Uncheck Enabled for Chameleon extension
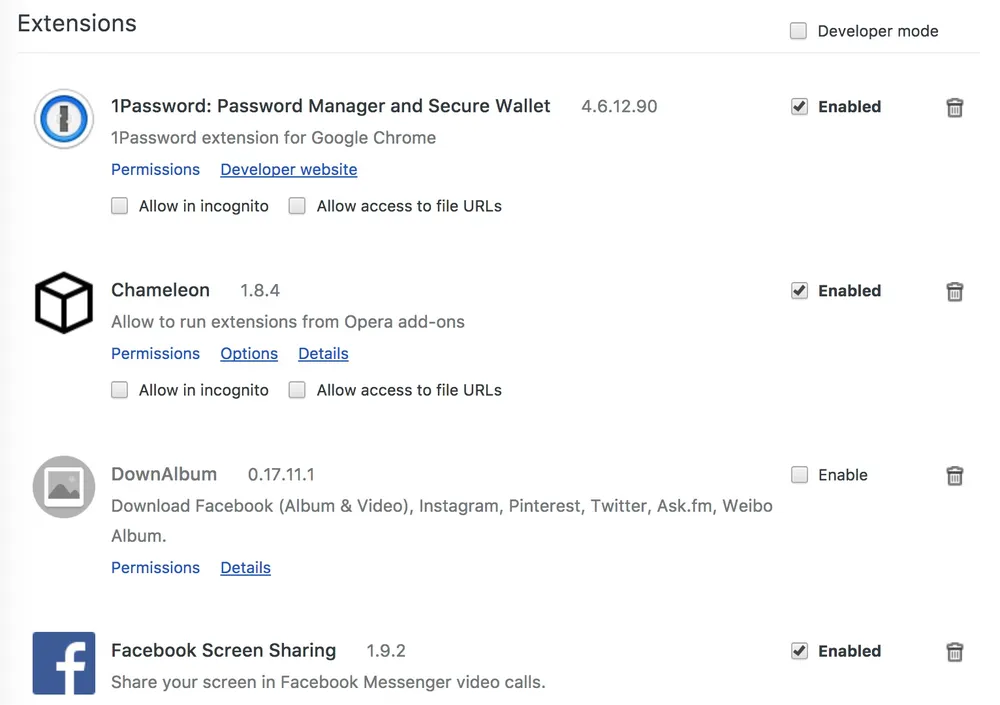This screenshot has height=705, width=1000. pyautogui.click(x=799, y=290)
